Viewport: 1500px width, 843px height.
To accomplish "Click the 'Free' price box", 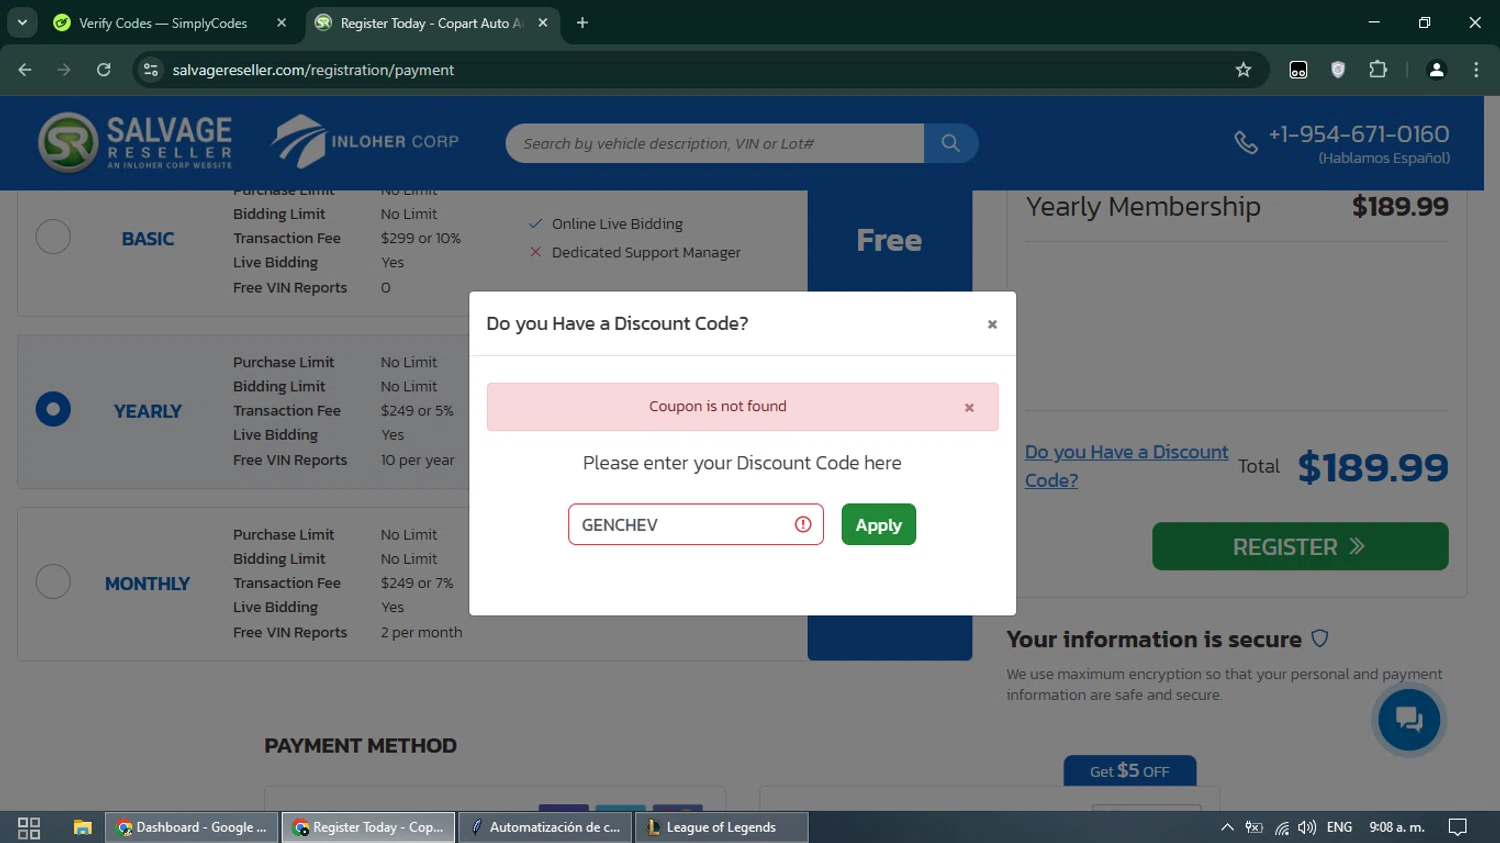I will [x=889, y=240].
